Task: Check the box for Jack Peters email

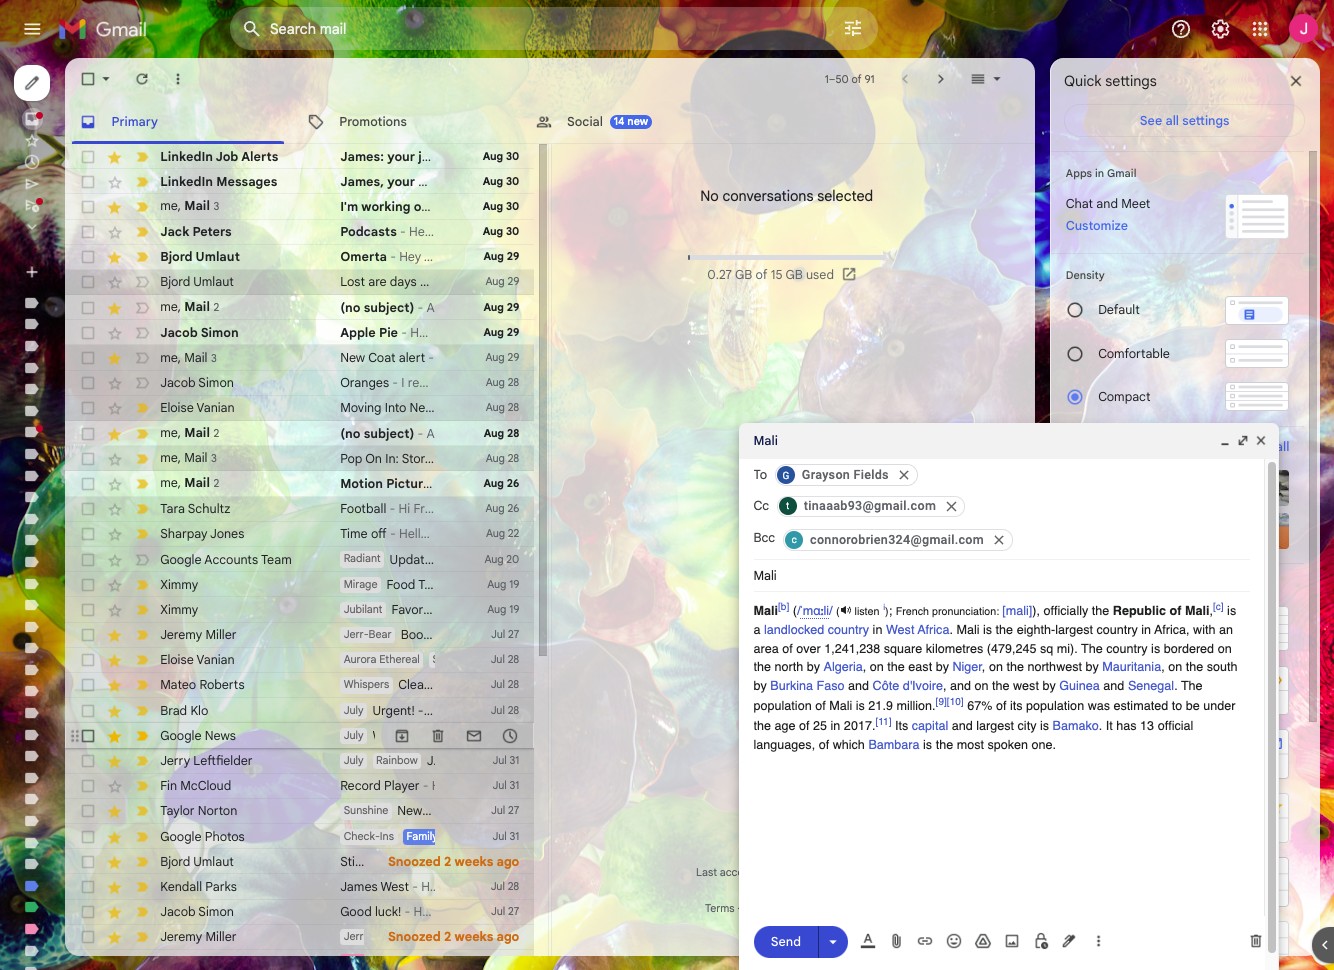Action: click(88, 232)
